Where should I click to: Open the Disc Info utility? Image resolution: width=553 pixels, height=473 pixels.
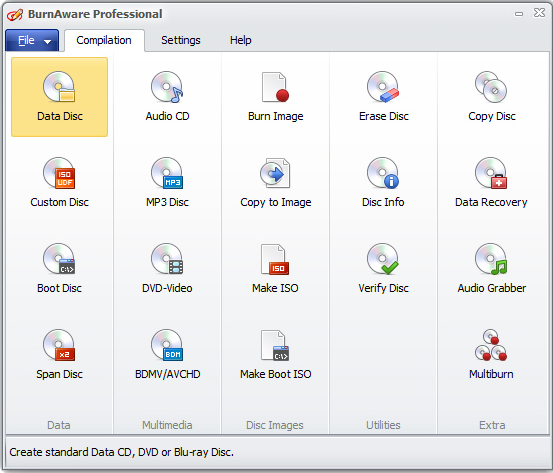click(x=383, y=183)
